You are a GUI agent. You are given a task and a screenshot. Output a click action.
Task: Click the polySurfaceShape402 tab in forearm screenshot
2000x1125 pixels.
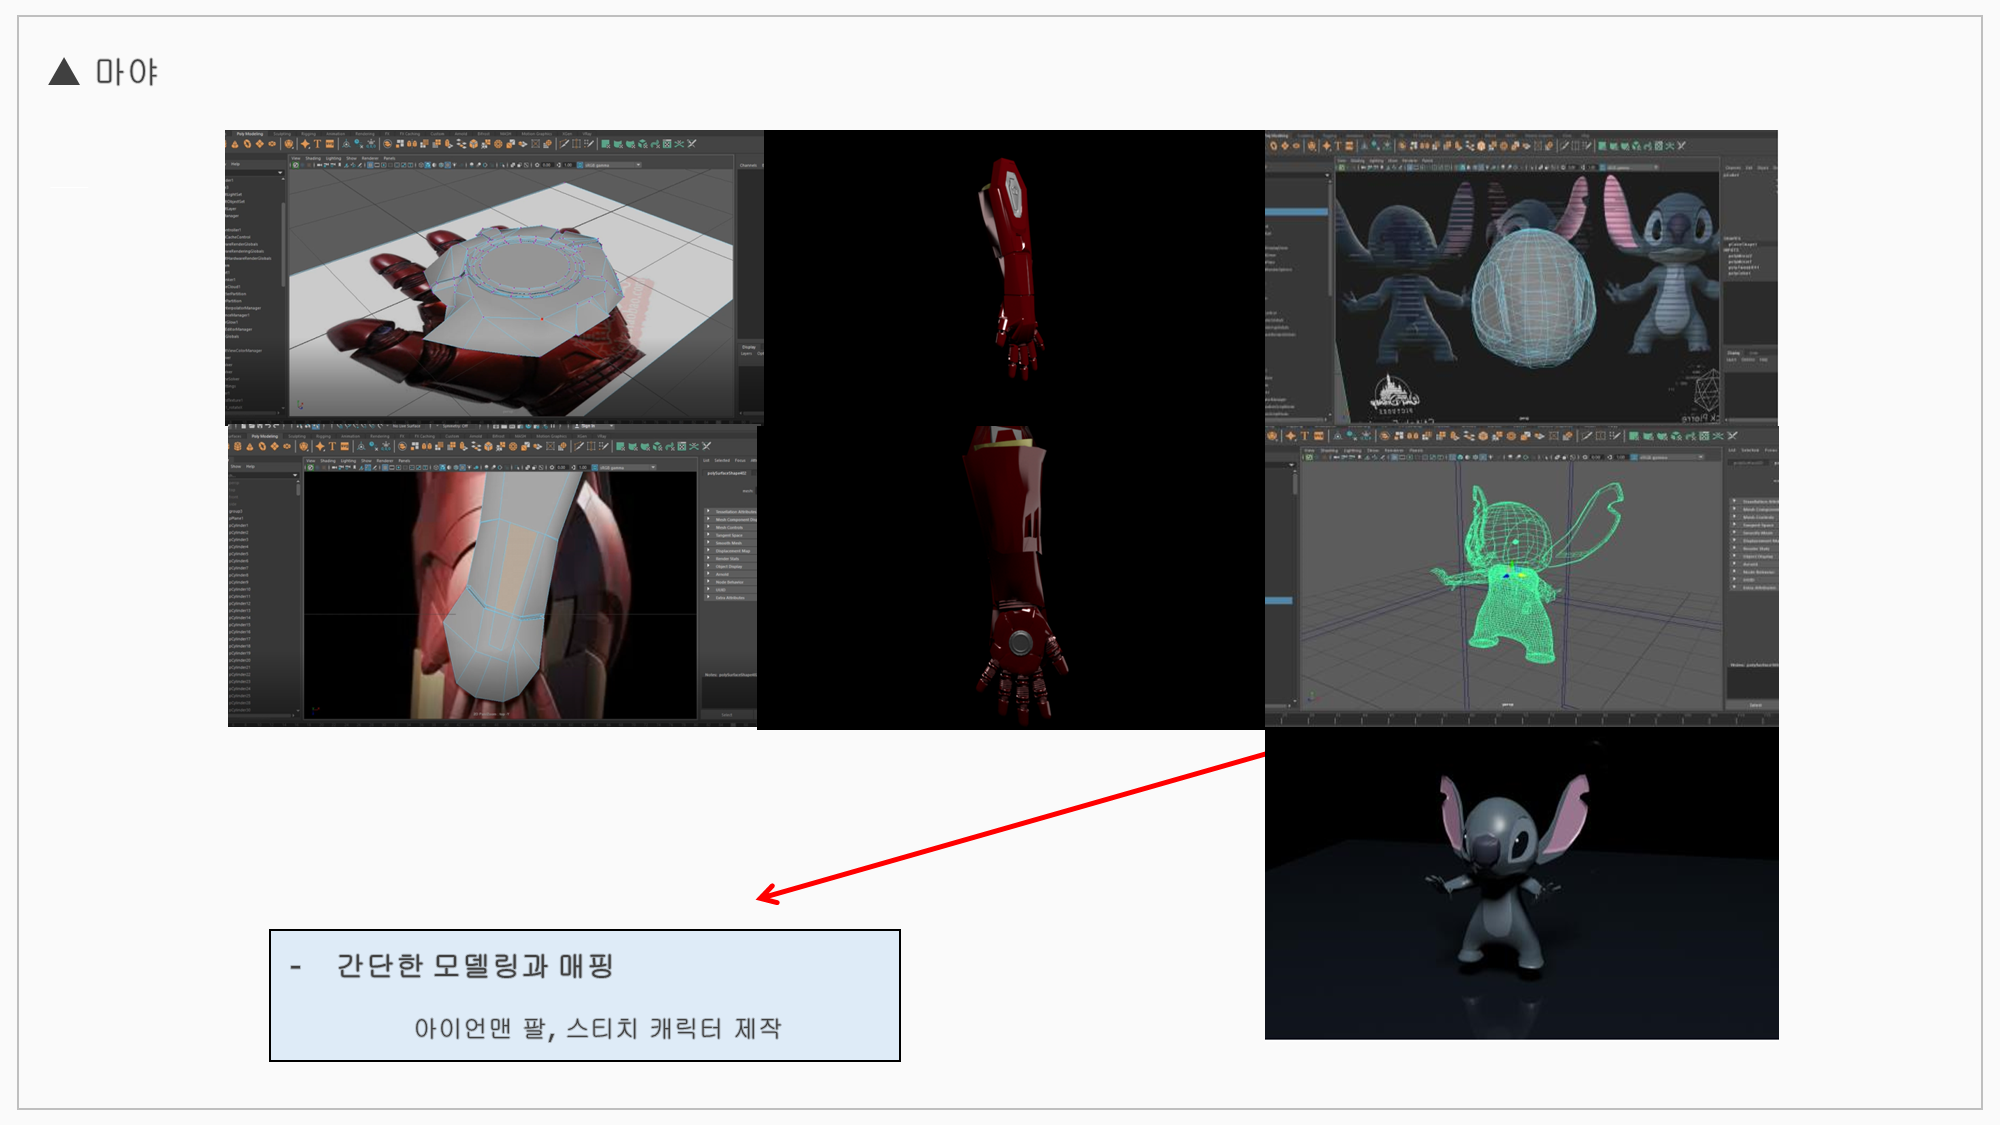pyautogui.click(x=727, y=473)
